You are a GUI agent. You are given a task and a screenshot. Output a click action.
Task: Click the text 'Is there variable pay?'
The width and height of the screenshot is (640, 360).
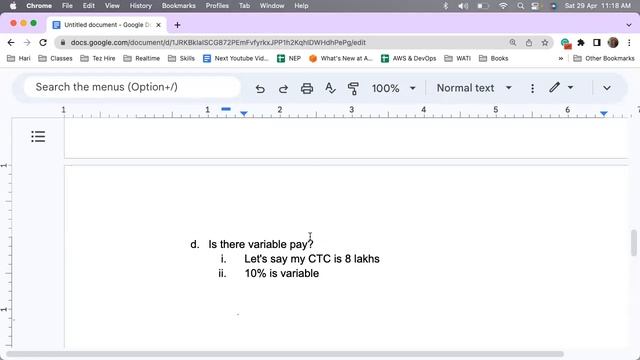(261, 244)
